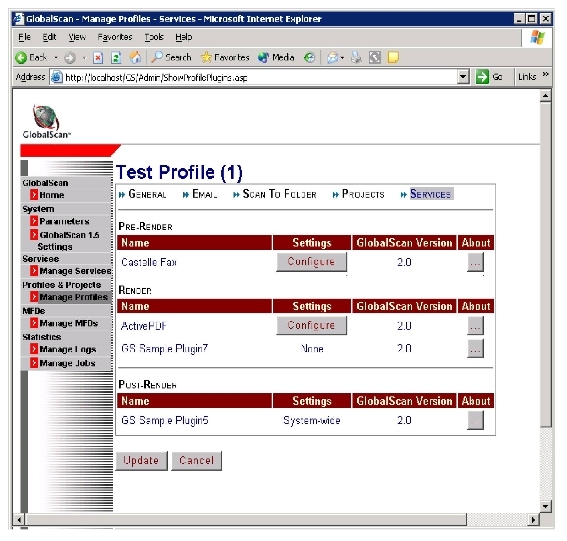Click the Windows flag logo in the menu bar

pyautogui.click(x=537, y=37)
